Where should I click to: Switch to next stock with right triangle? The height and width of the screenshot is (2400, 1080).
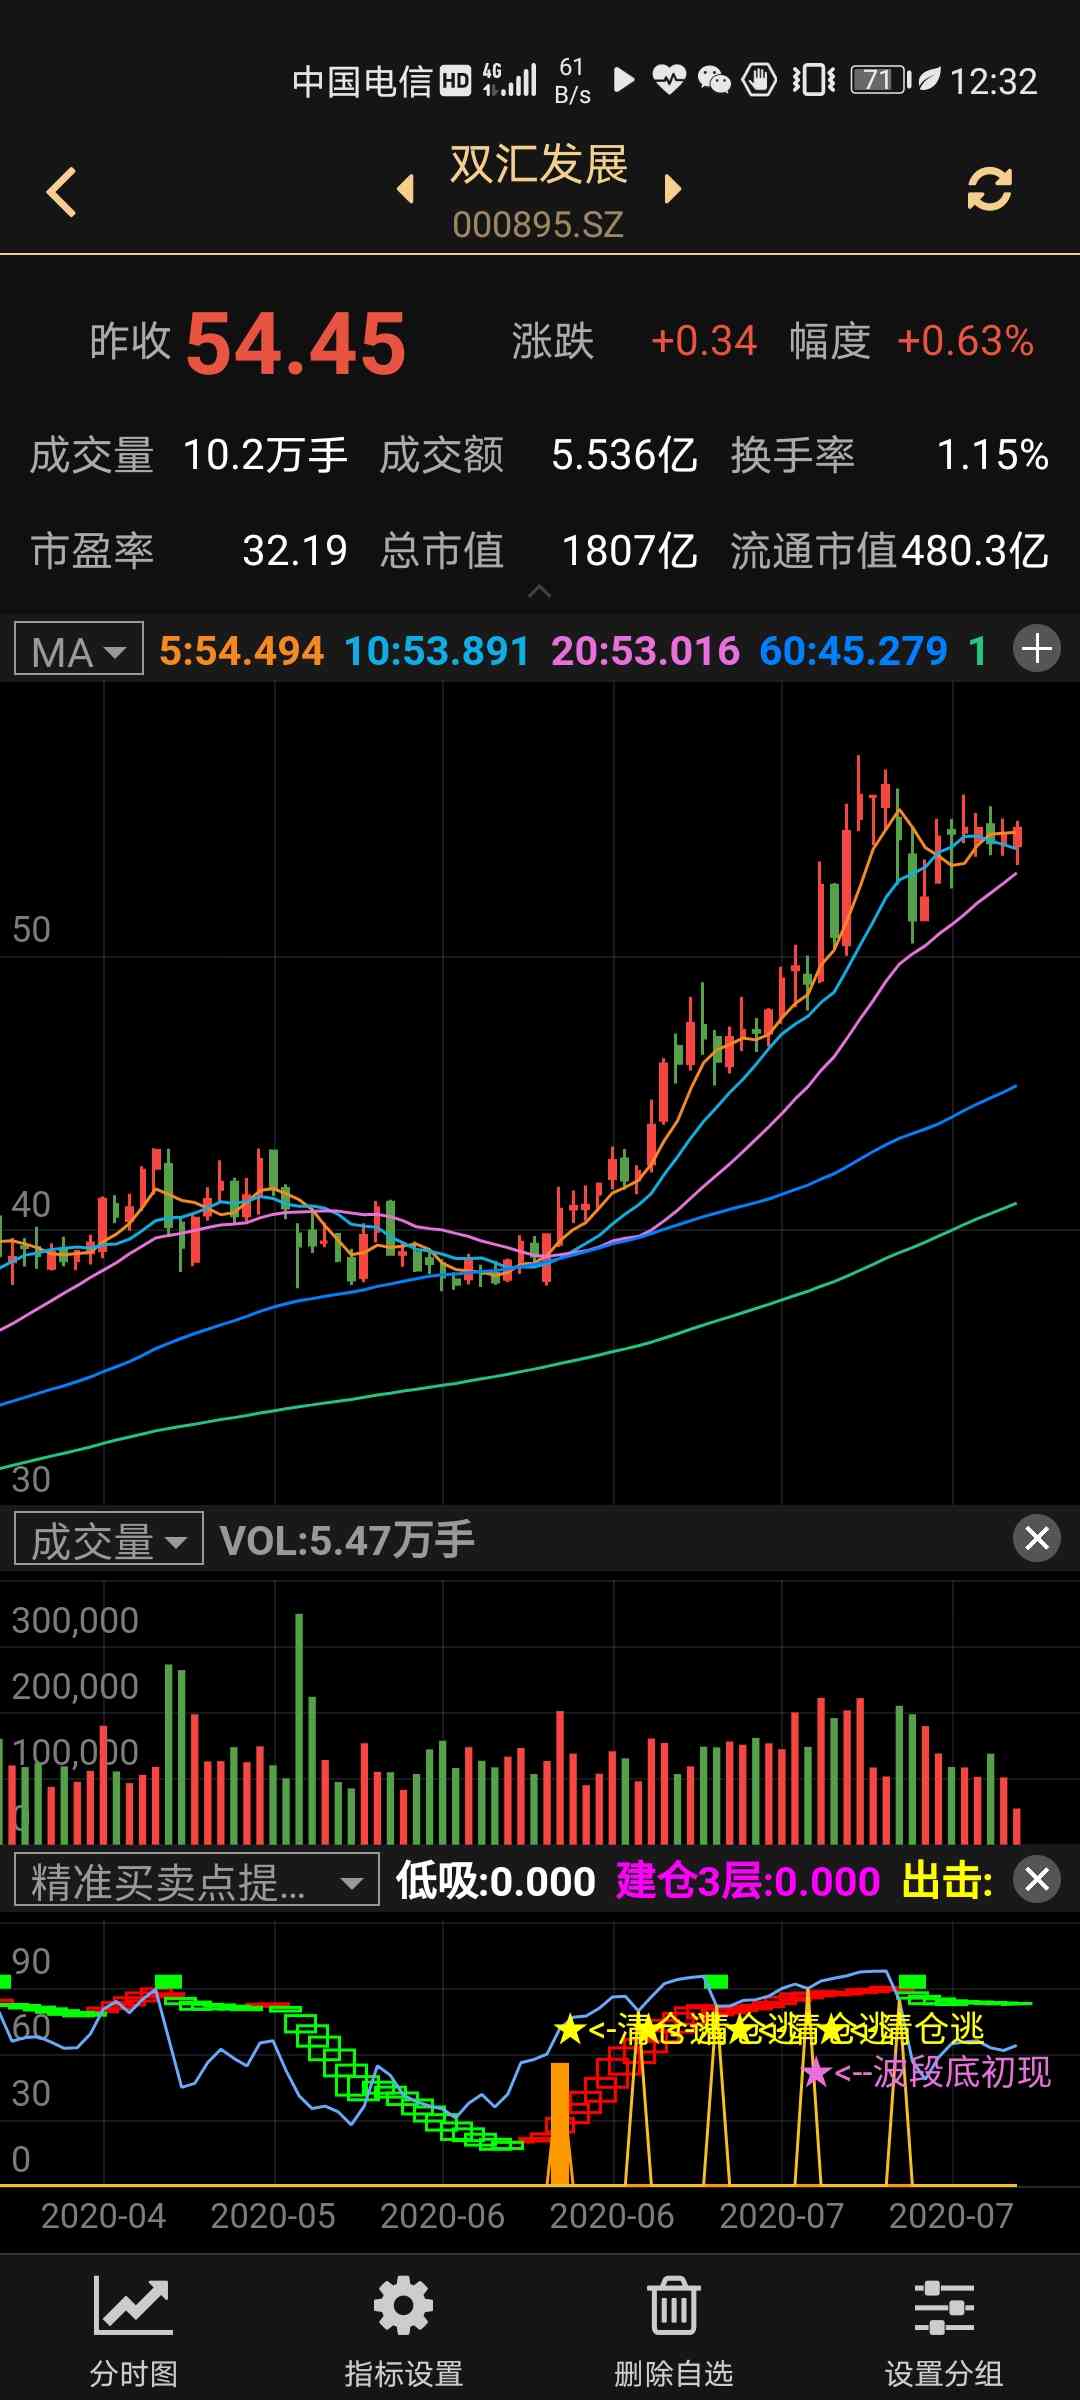672,189
